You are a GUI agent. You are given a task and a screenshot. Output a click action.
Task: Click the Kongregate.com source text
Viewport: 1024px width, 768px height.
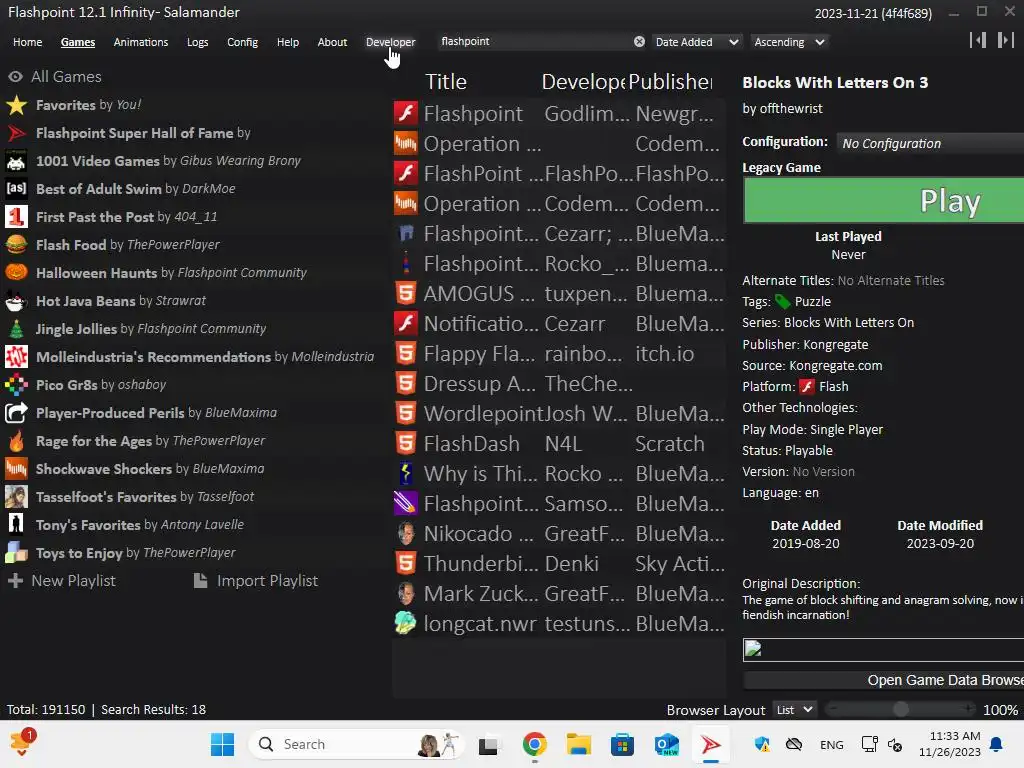835,366
